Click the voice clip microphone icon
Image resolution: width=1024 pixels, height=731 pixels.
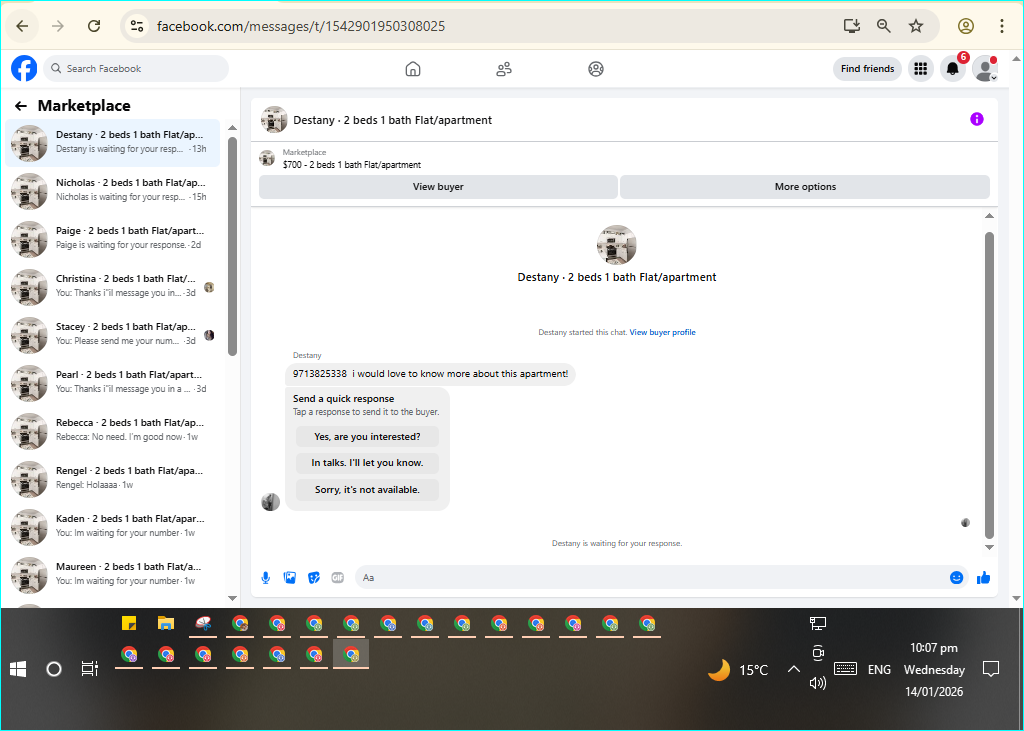pos(266,577)
